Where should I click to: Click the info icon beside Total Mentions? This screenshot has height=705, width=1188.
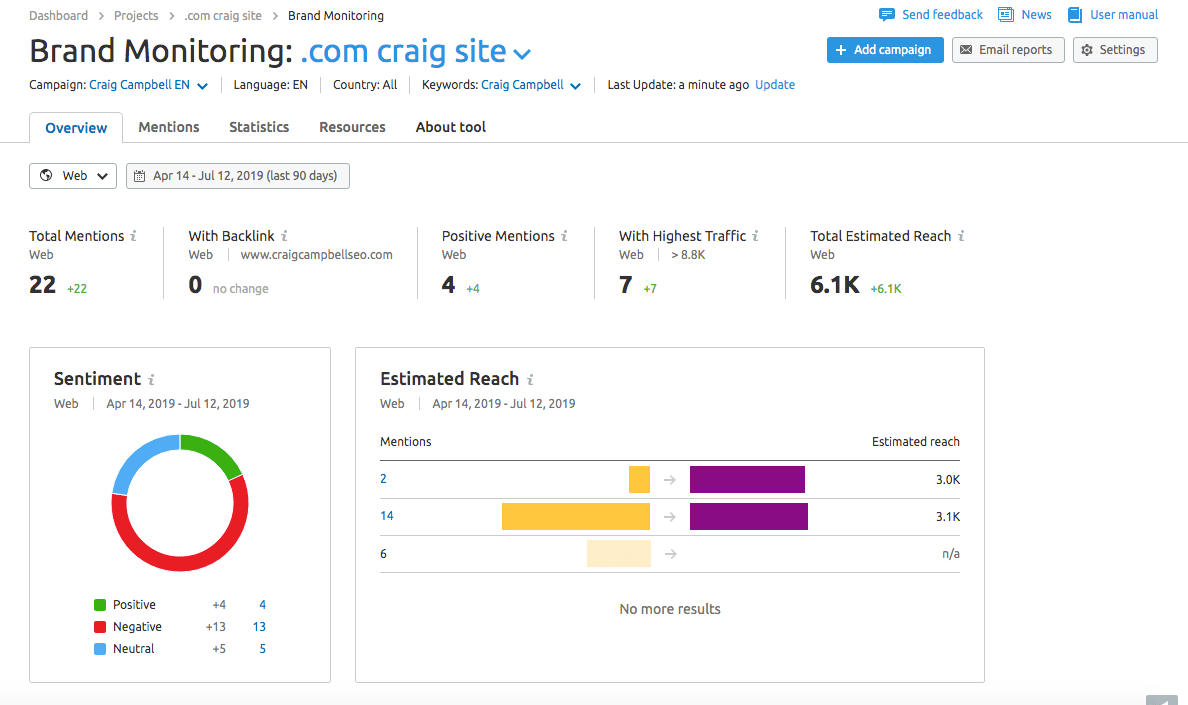pyautogui.click(x=133, y=236)
